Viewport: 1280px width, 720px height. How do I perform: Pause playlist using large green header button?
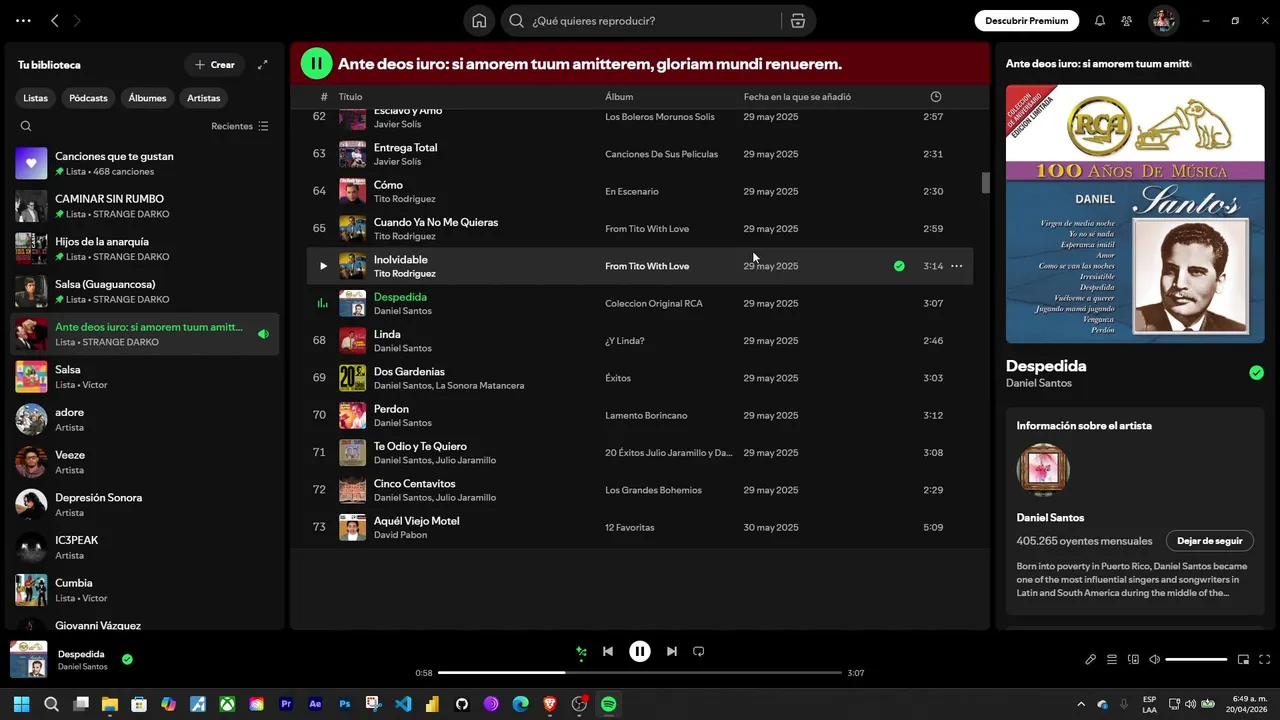(316, 64)
